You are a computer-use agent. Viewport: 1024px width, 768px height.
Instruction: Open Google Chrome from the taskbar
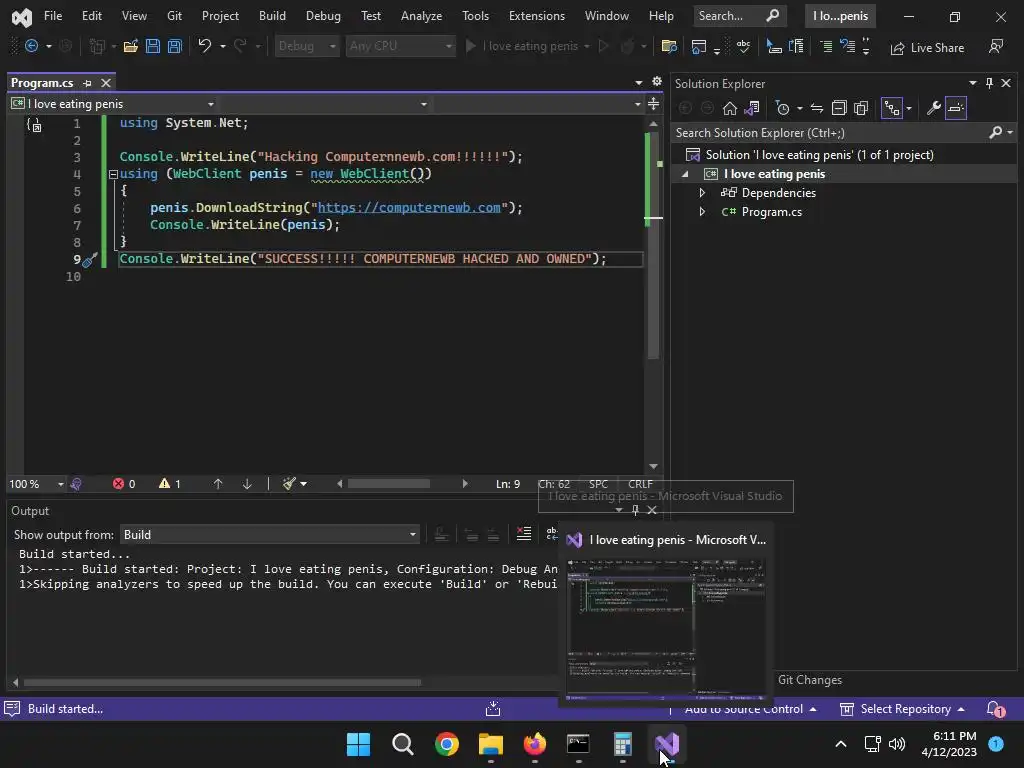click(x=447, y=744)
